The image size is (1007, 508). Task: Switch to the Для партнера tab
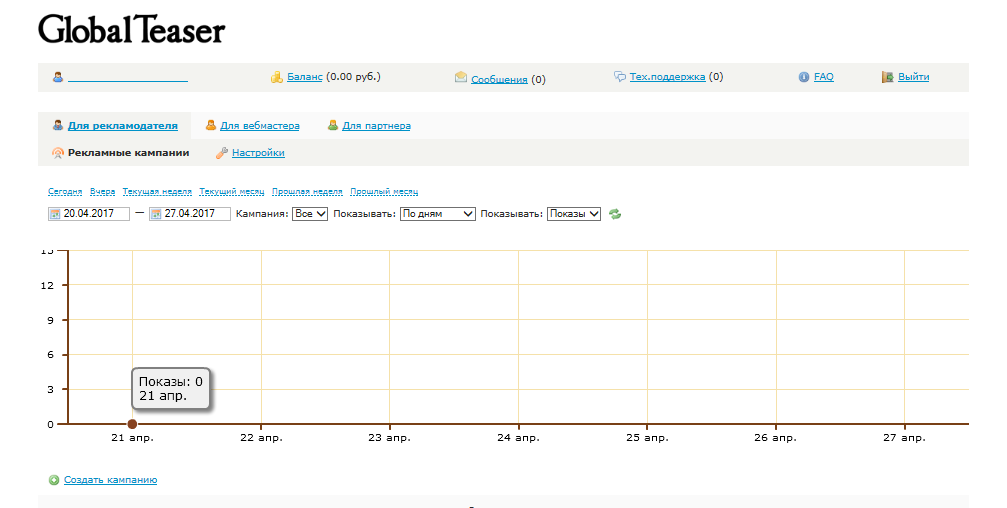pyautogui.click(x=376, y=126)
